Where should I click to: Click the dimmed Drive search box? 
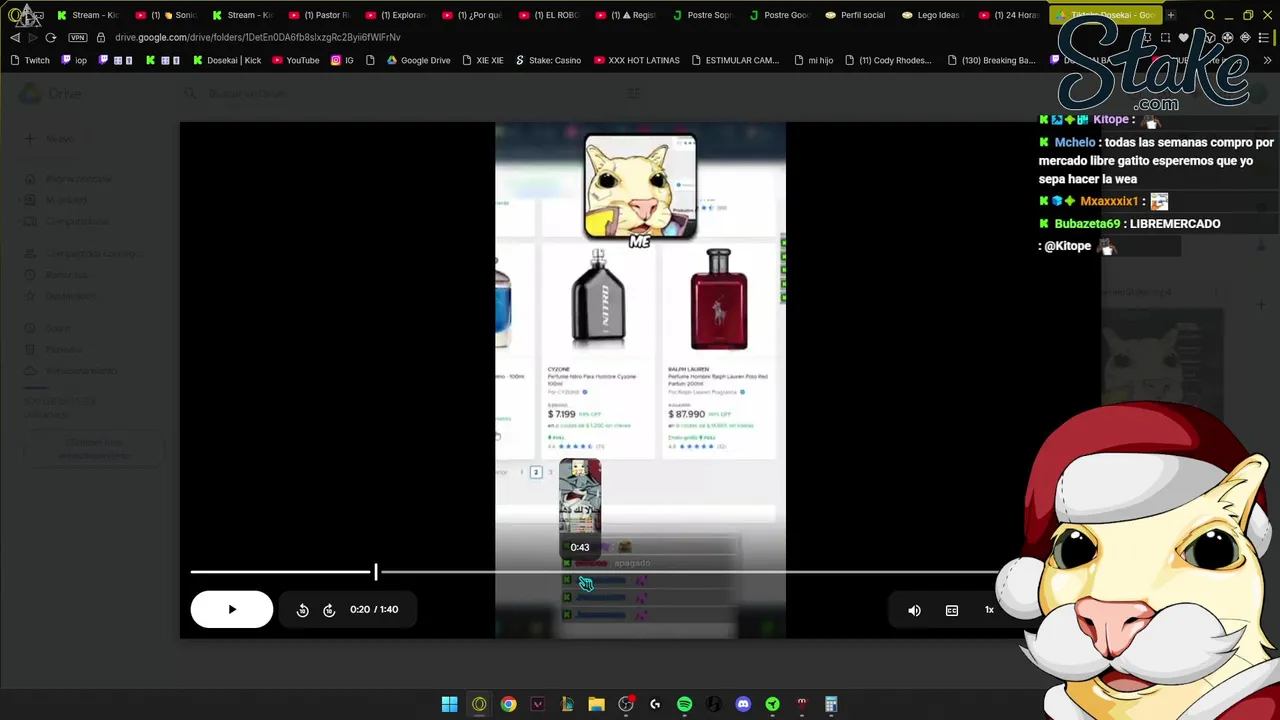tap(410, 94)
